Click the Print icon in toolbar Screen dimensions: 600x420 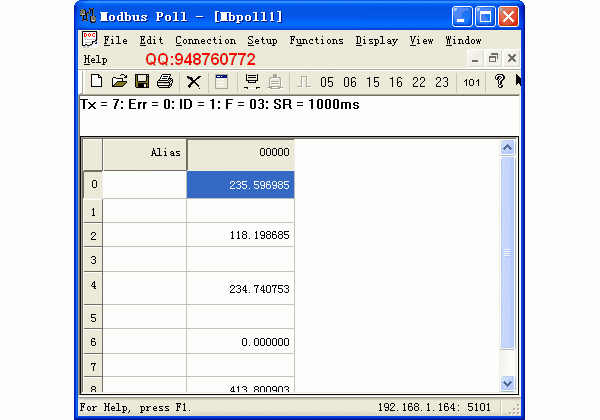[164, 82]
